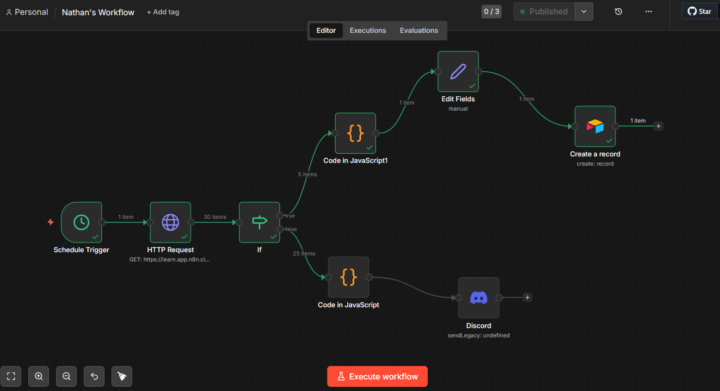This screenshot has width=720, height=391.
Task: Click the '25 items' connection label
Action: tap(304, 253)
